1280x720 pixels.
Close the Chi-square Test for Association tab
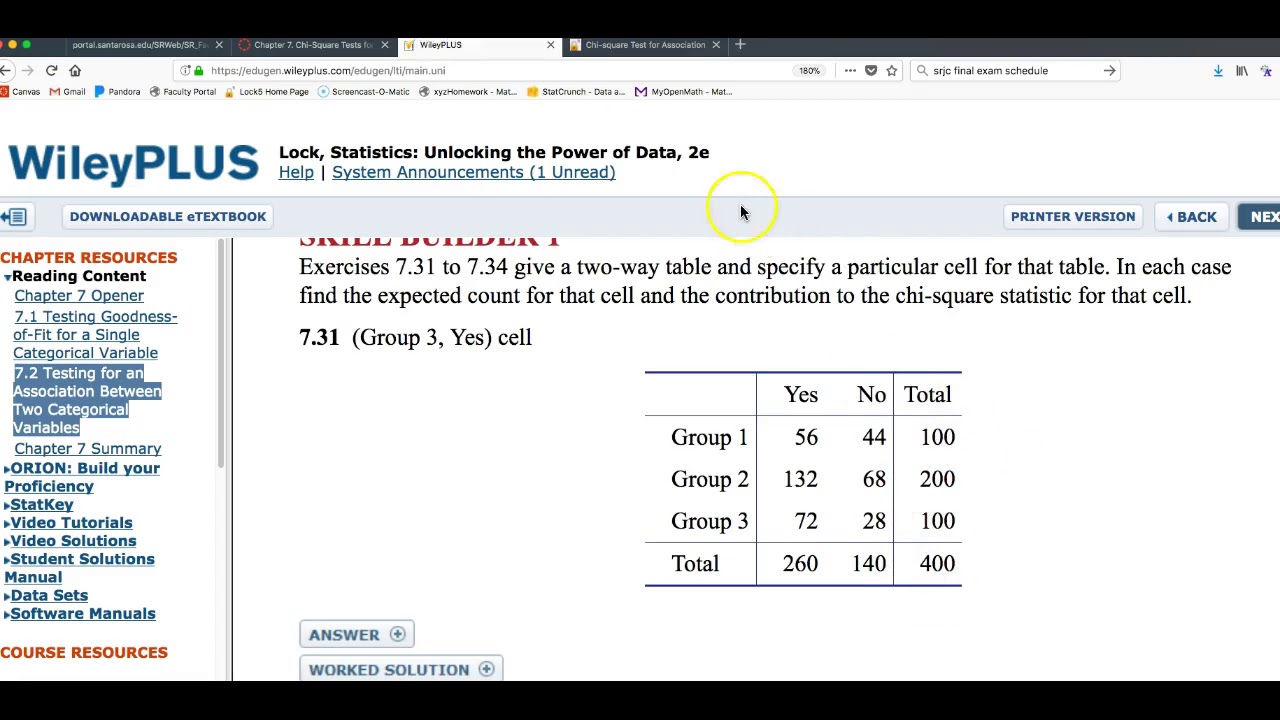[x=716, y=45]
